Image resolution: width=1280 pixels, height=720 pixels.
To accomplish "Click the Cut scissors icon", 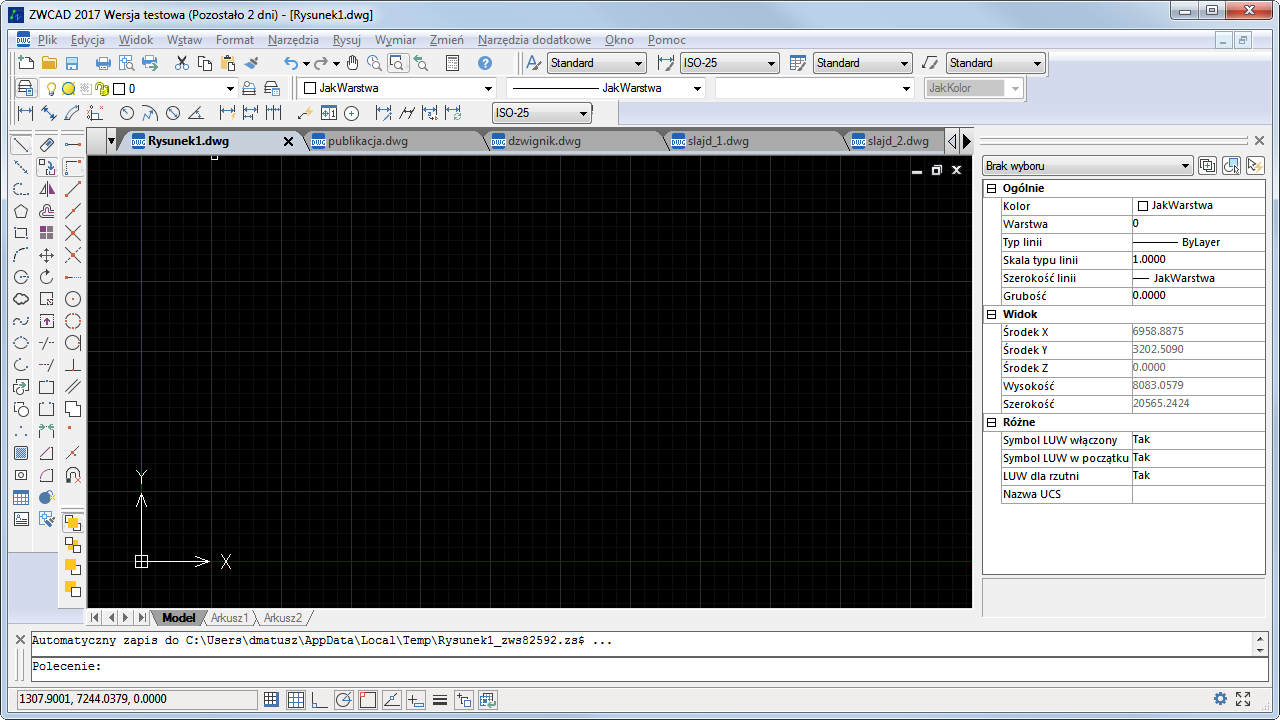I will tap(182, 63).
